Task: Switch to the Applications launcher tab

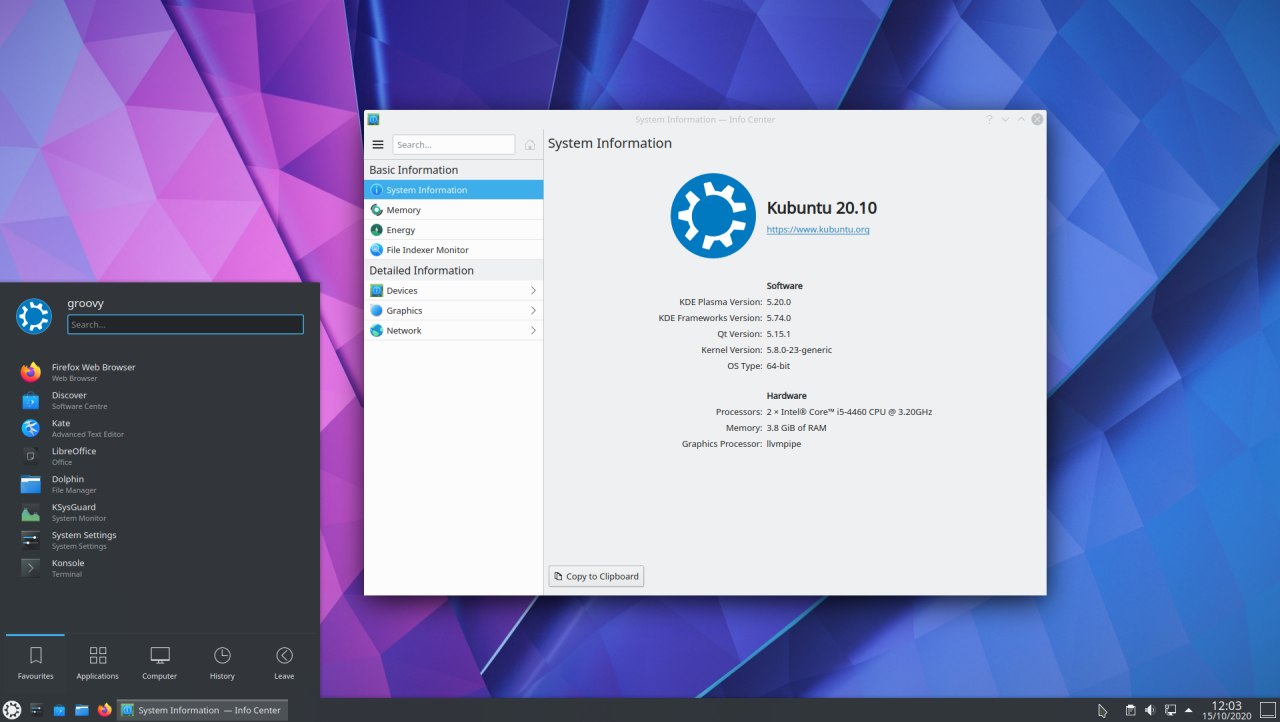Action: tap(97, 663)
